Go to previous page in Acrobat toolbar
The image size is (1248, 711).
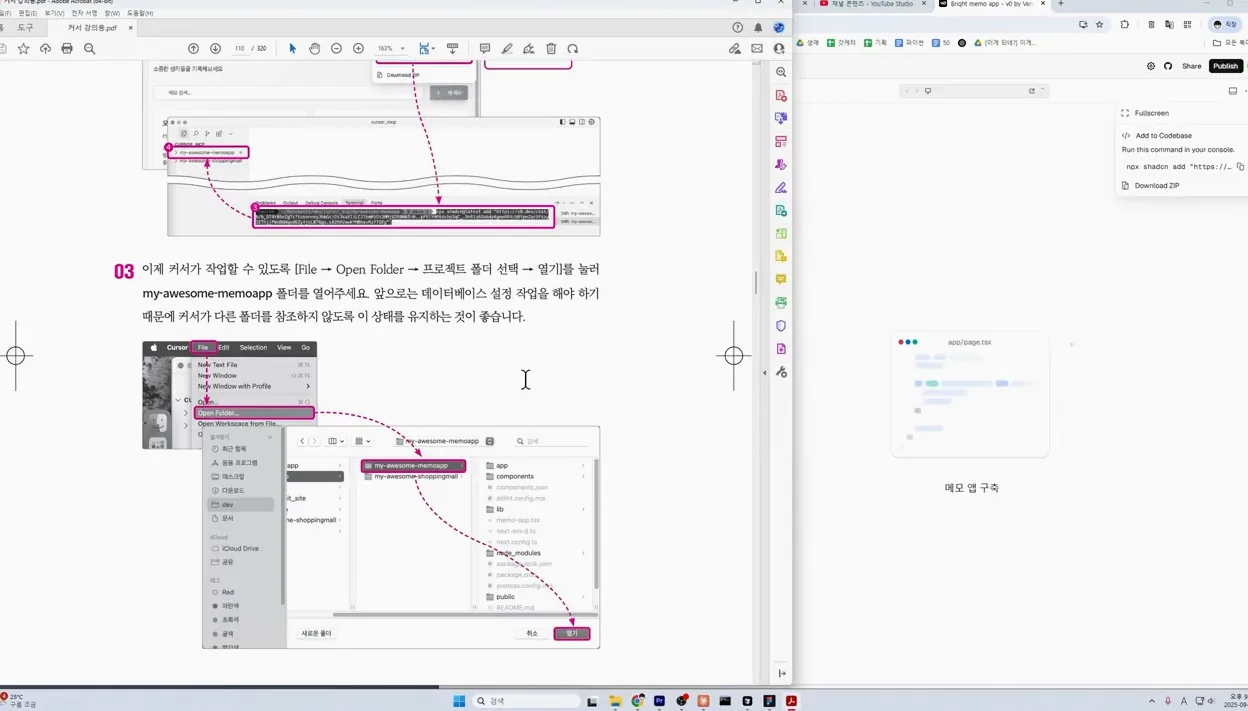[x=194, y=48]
